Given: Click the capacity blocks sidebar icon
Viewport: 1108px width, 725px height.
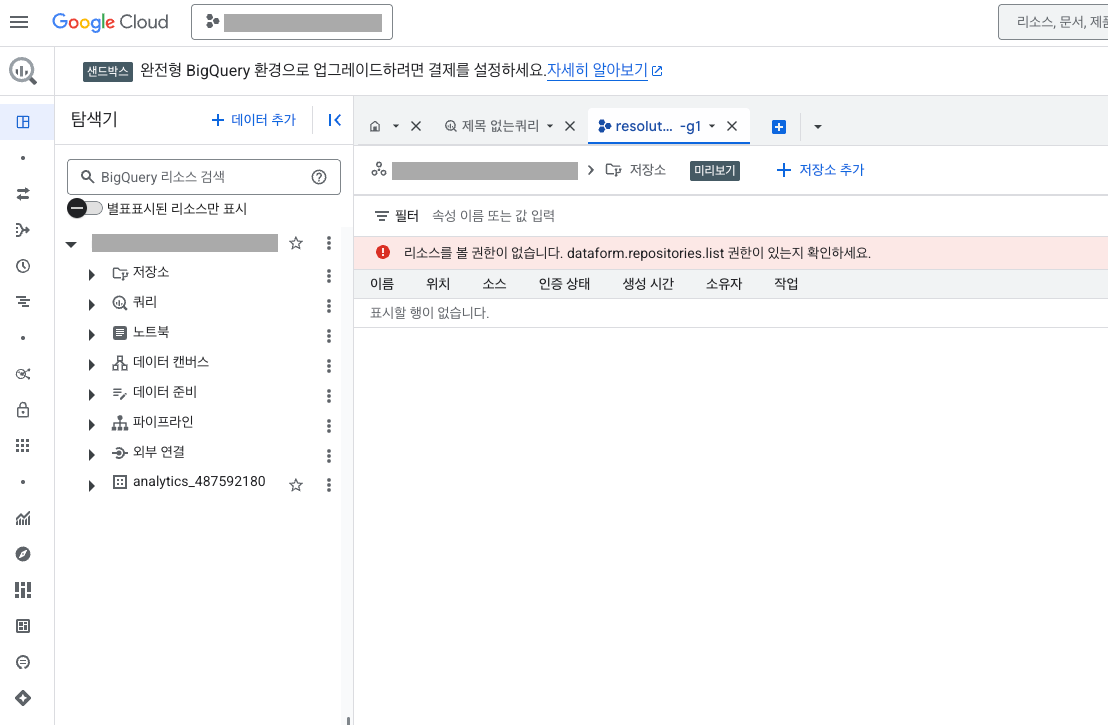Looking at the screenshot, I should (x=23, y=589).
